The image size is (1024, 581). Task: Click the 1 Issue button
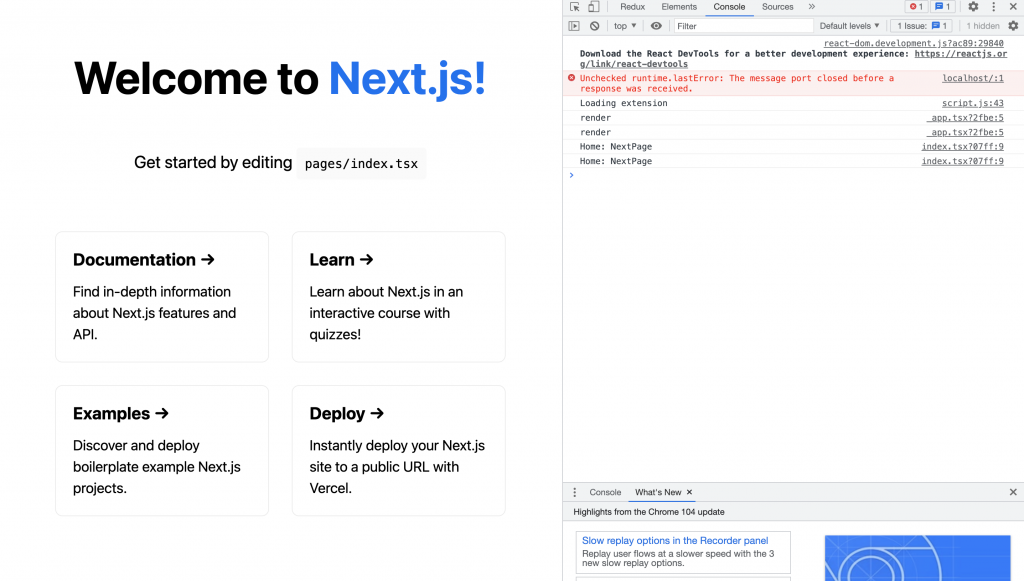(921, 26)
